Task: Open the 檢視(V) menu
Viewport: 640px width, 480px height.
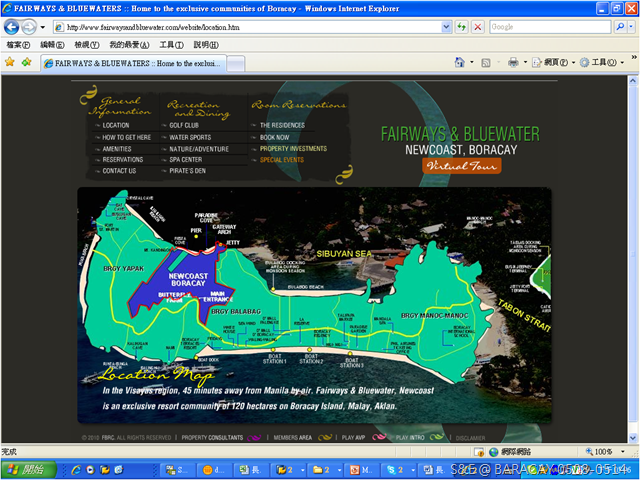Action: click(87, 44)
